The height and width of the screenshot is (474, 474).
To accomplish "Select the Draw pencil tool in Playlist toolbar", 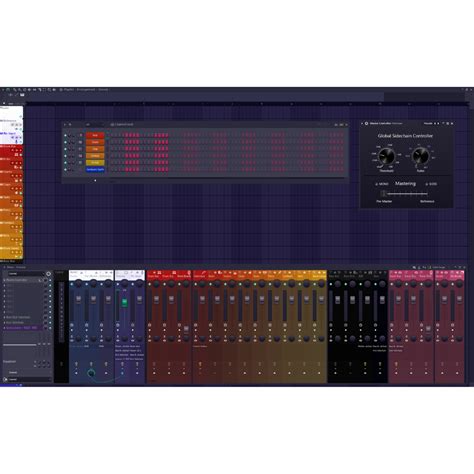I will tap(15, 90).
